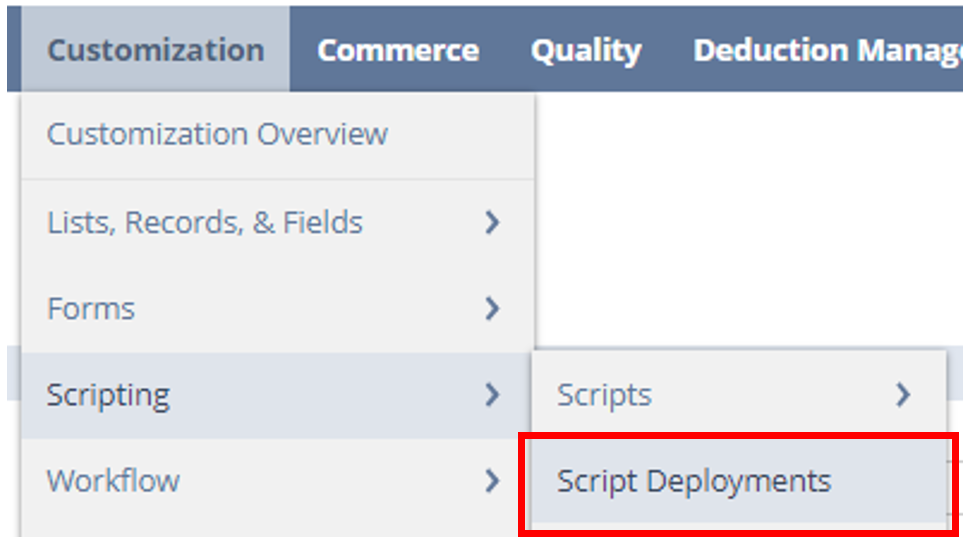Expand the Lists, Records, & Fields arrow

(x=491, y=222)
